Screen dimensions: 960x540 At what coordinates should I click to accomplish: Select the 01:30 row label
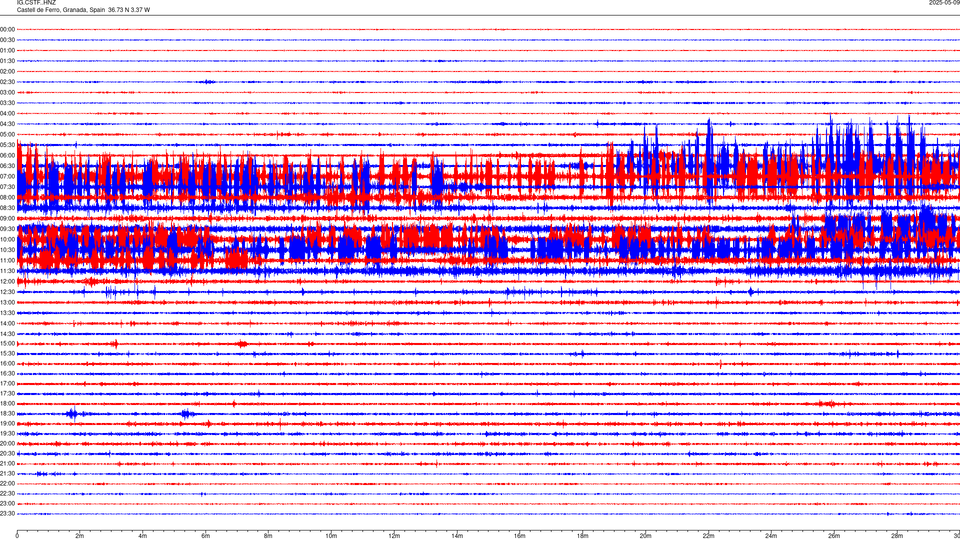(x=7, y=61)
